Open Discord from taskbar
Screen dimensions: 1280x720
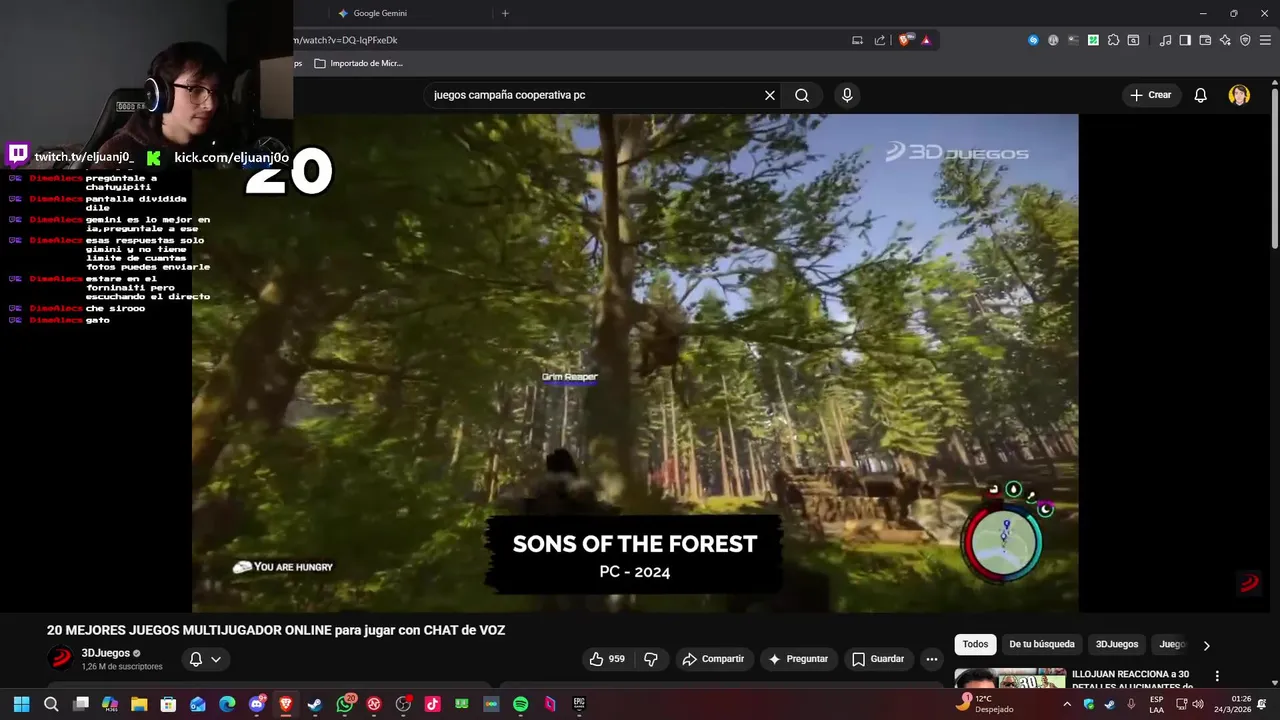click(257, 704)
